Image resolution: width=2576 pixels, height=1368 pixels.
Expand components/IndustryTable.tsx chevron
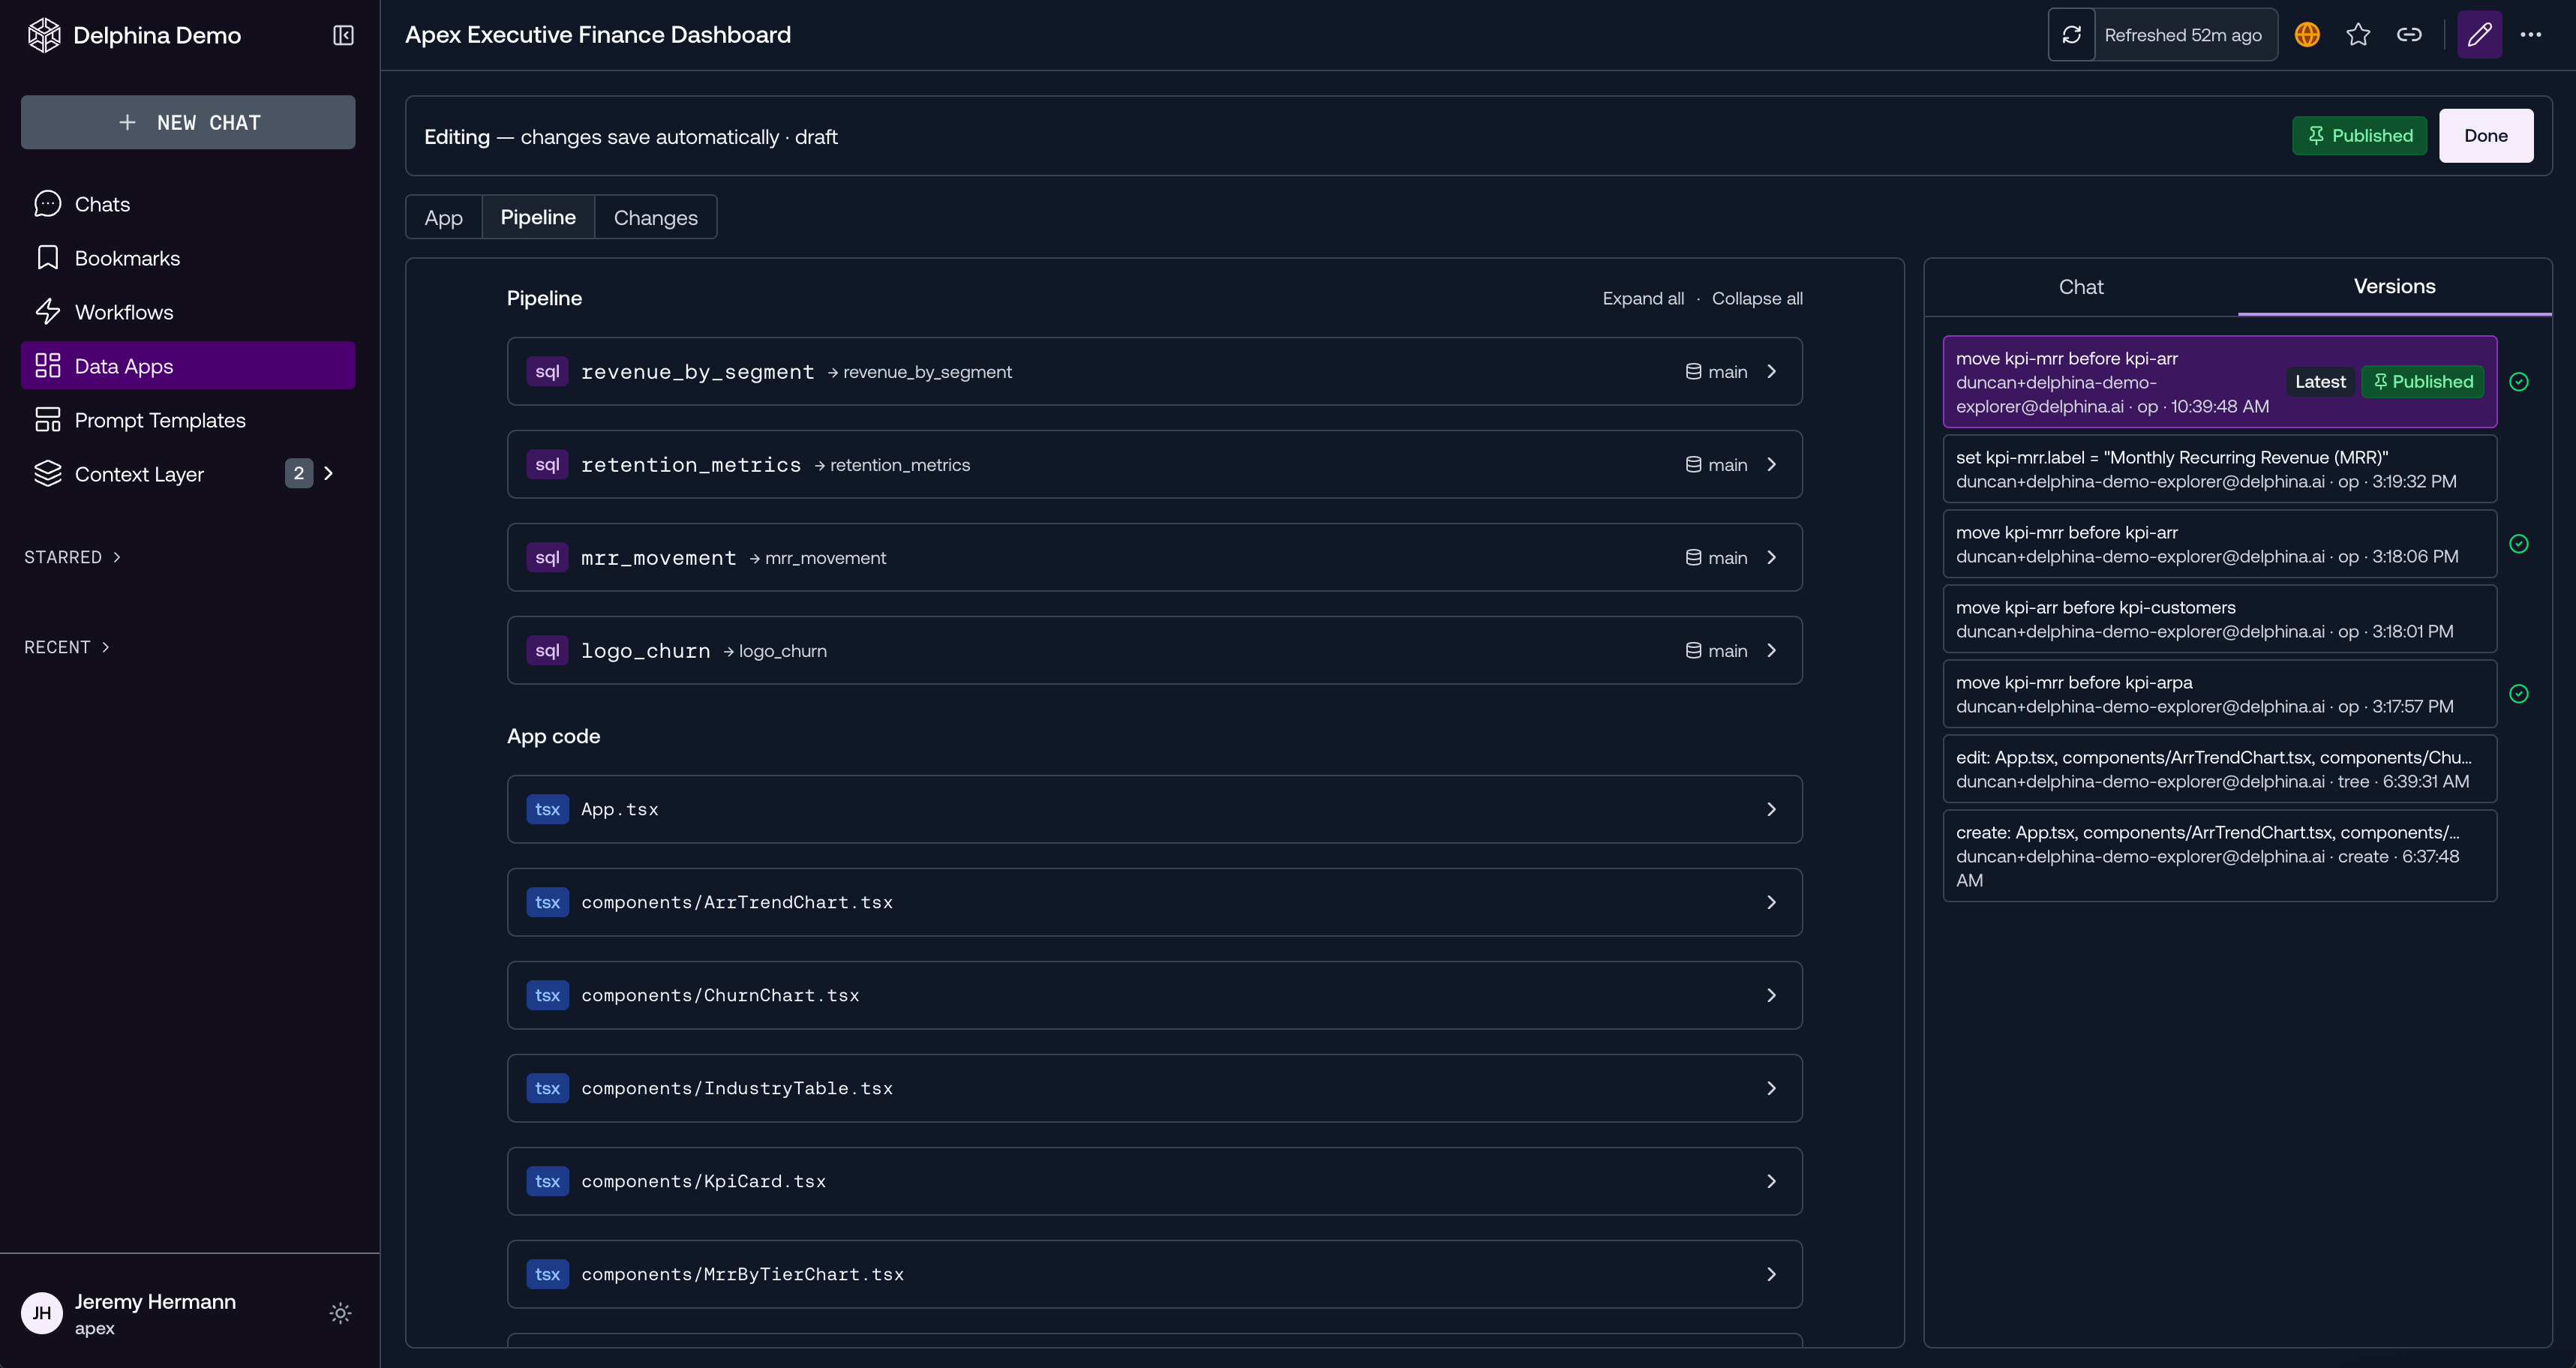tap(1771, 1088)
